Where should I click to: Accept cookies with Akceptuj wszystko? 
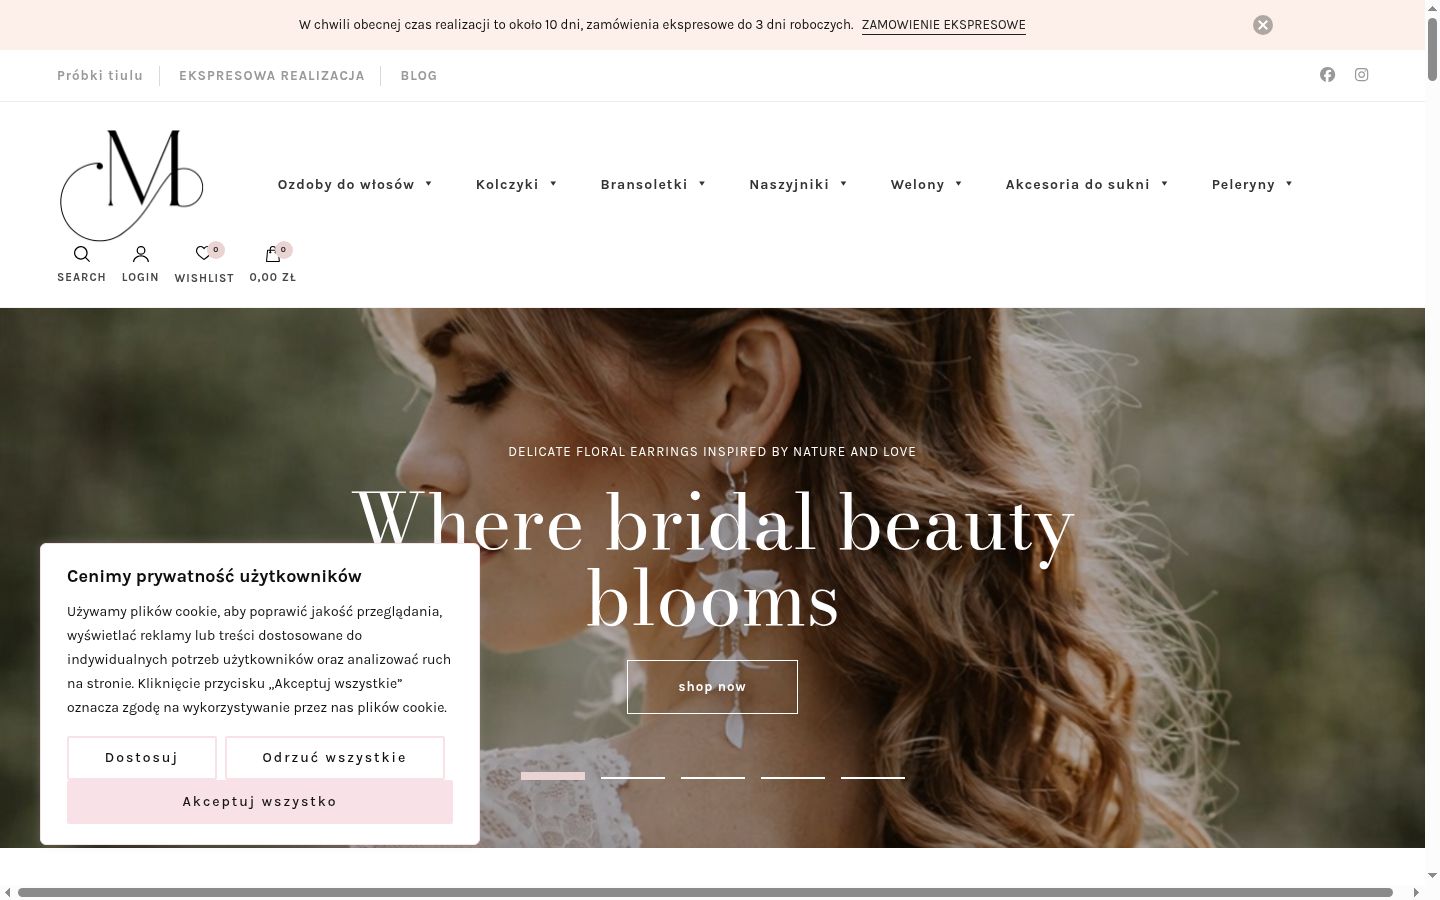pos(260,802)
